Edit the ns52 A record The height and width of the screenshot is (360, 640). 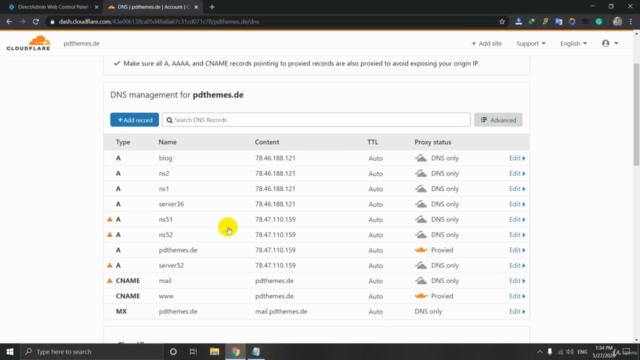point(517,235)
